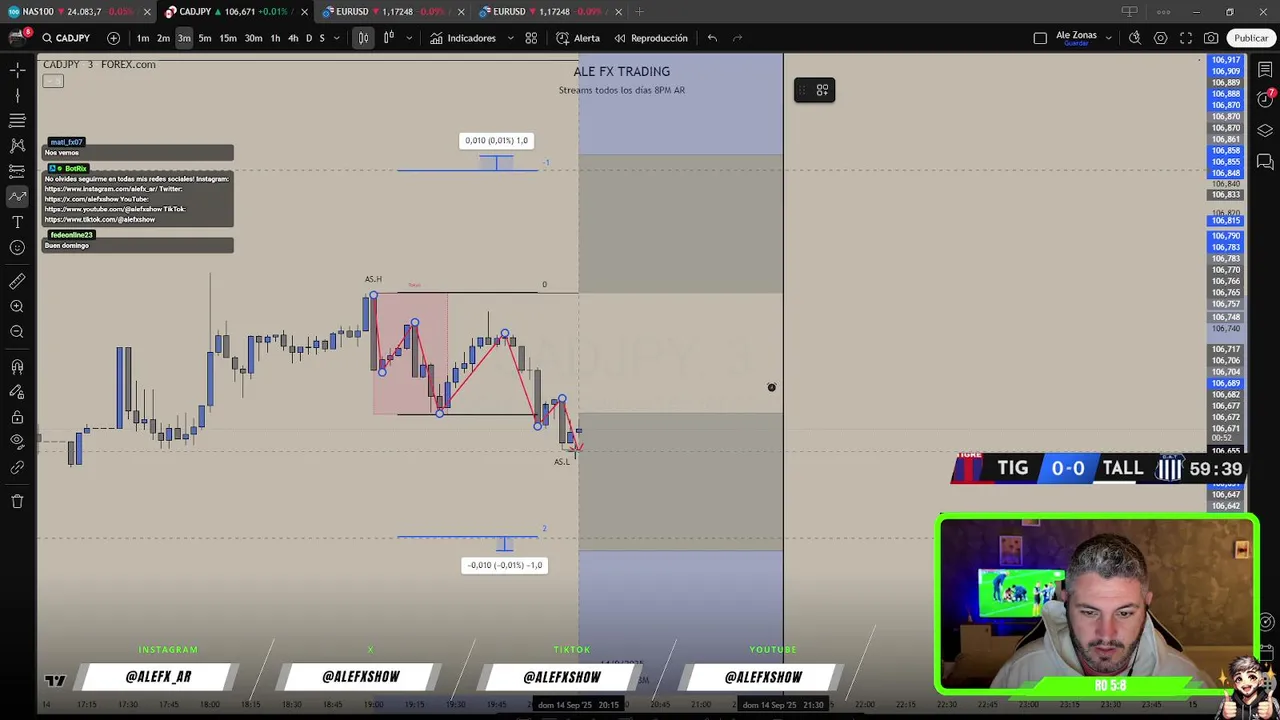
Task: Switch to the daily D timeframe
Action: pyautogui.click(x=308, y=38)
